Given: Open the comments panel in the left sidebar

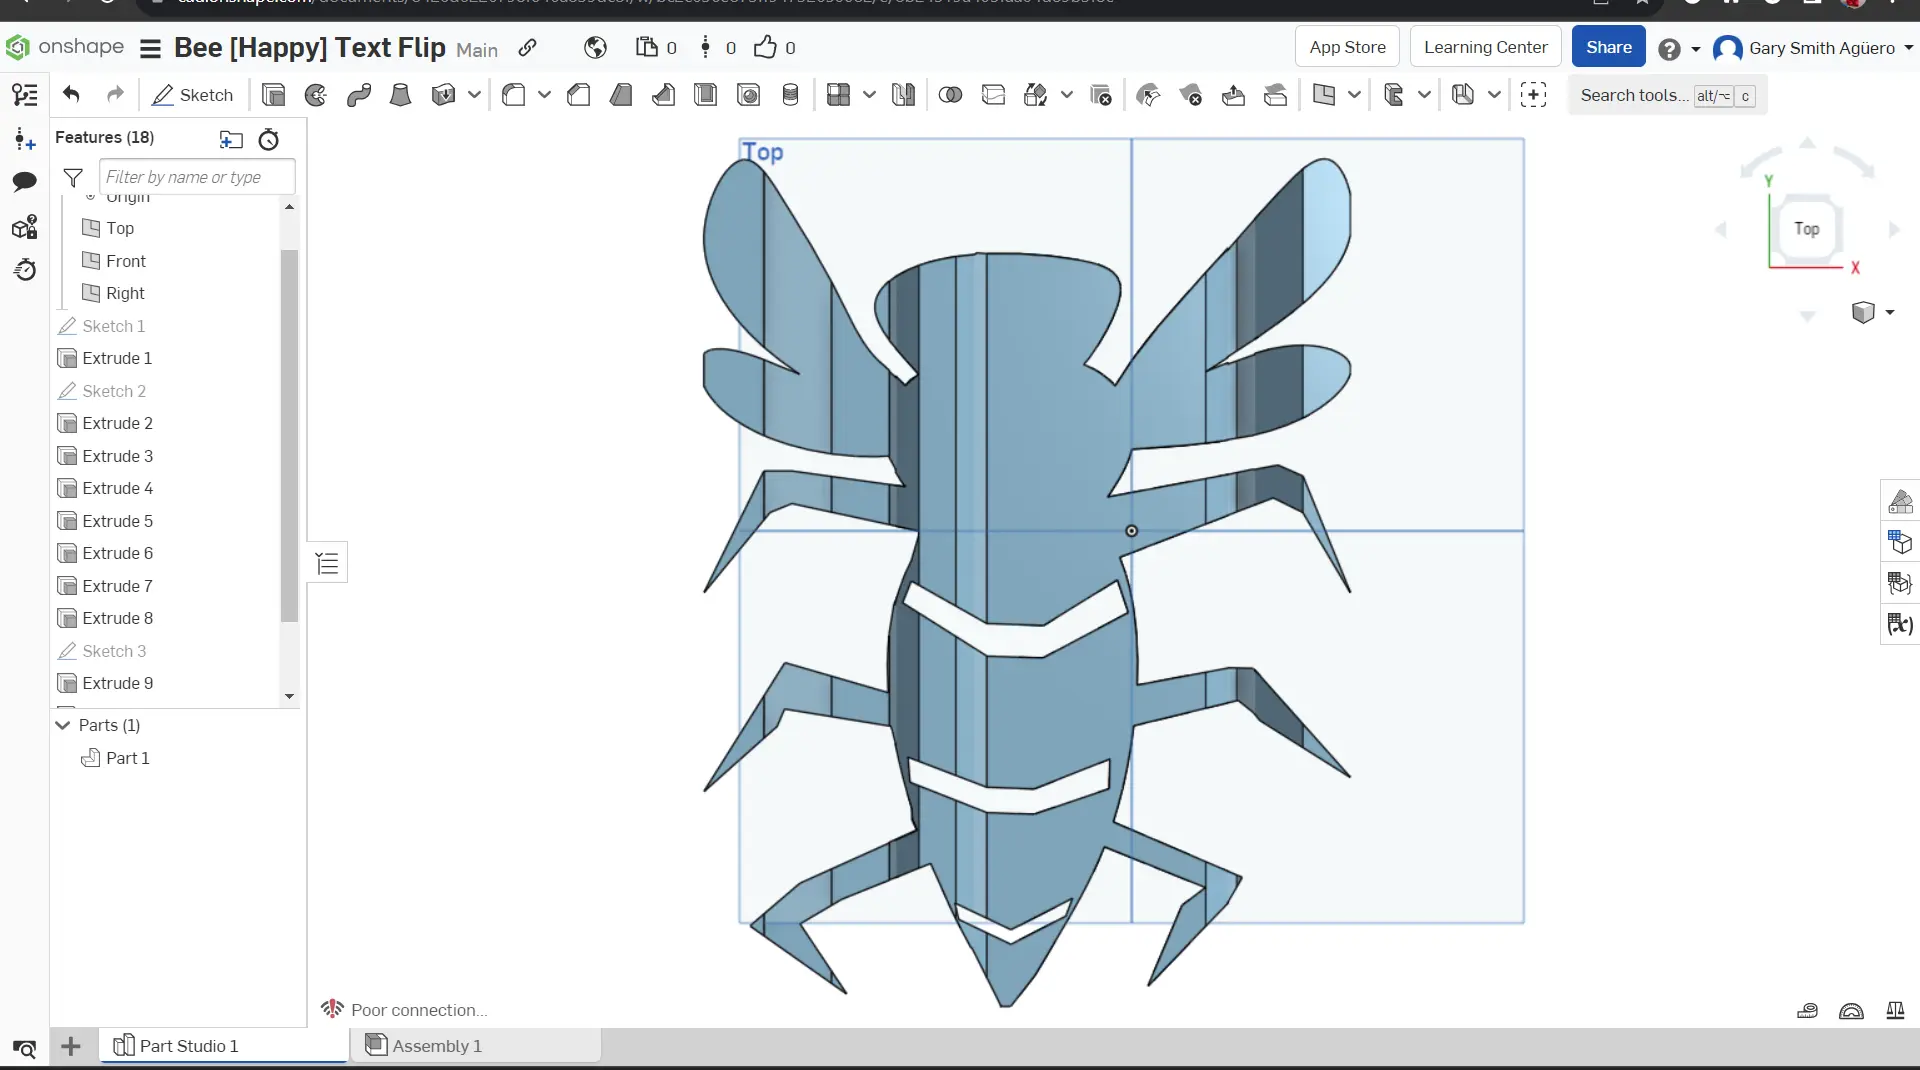Looking at the screenshot, I should tap(24, 182).
